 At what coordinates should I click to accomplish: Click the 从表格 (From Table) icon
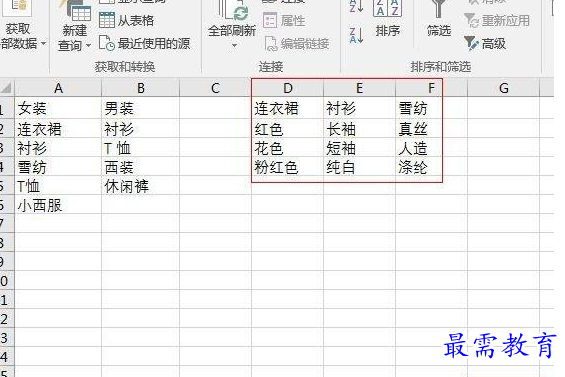(x=107, y=20)
